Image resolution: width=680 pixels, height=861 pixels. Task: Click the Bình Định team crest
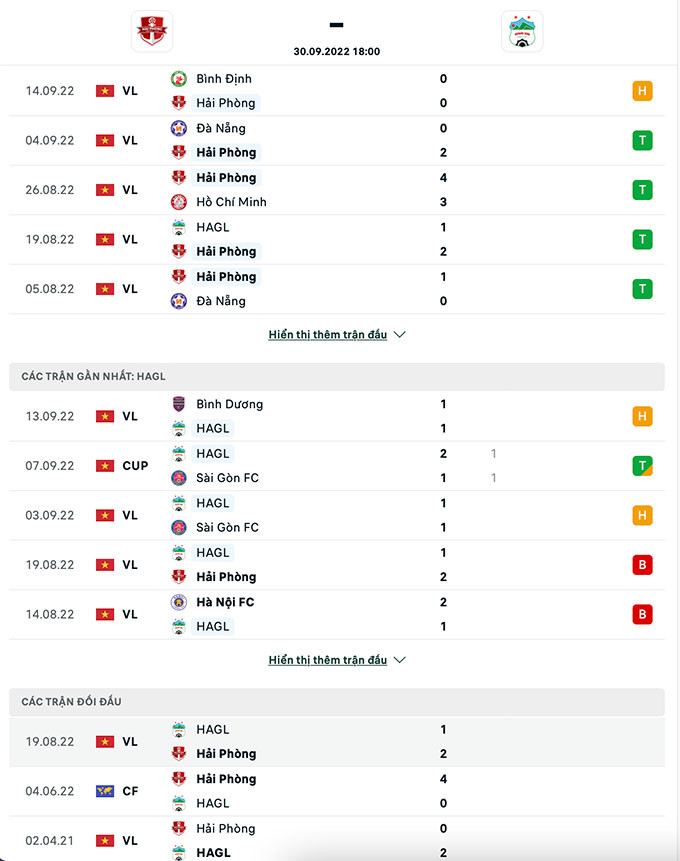(179, 79)
